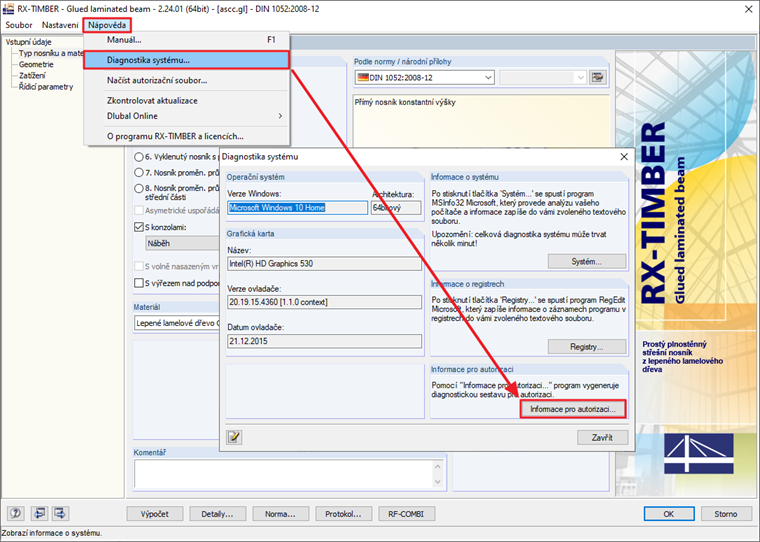
Task: Click Informace pro autorizaci... button
Action: 573,409
